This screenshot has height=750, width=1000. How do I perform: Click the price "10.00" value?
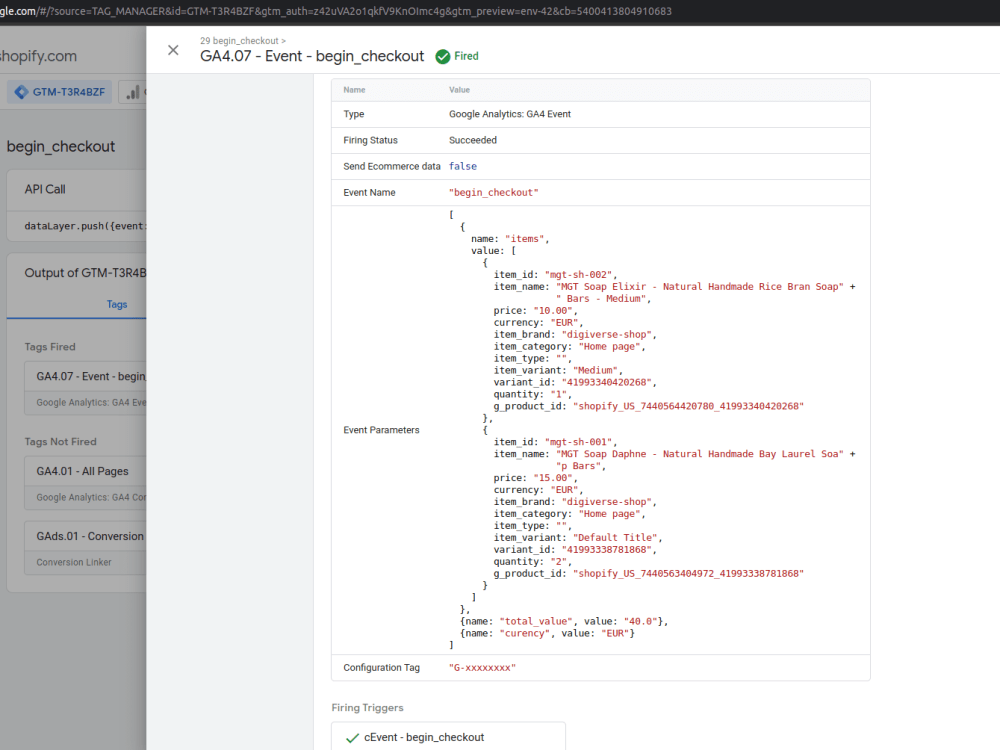[x=554, y=311]
